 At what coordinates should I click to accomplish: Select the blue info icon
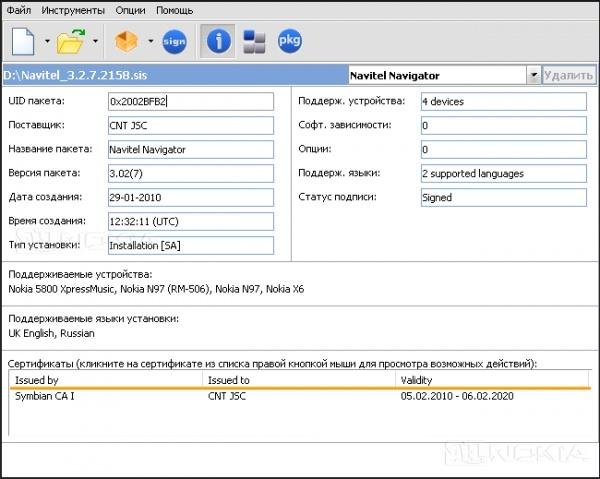(x=218, y=41)
